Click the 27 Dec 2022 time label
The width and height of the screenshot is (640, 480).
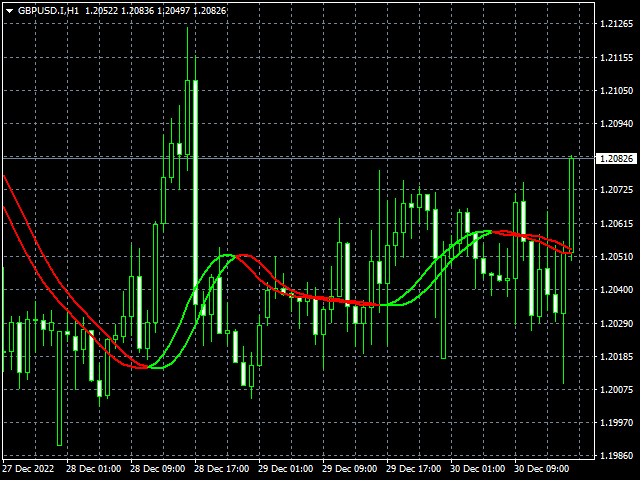point(28,469)
